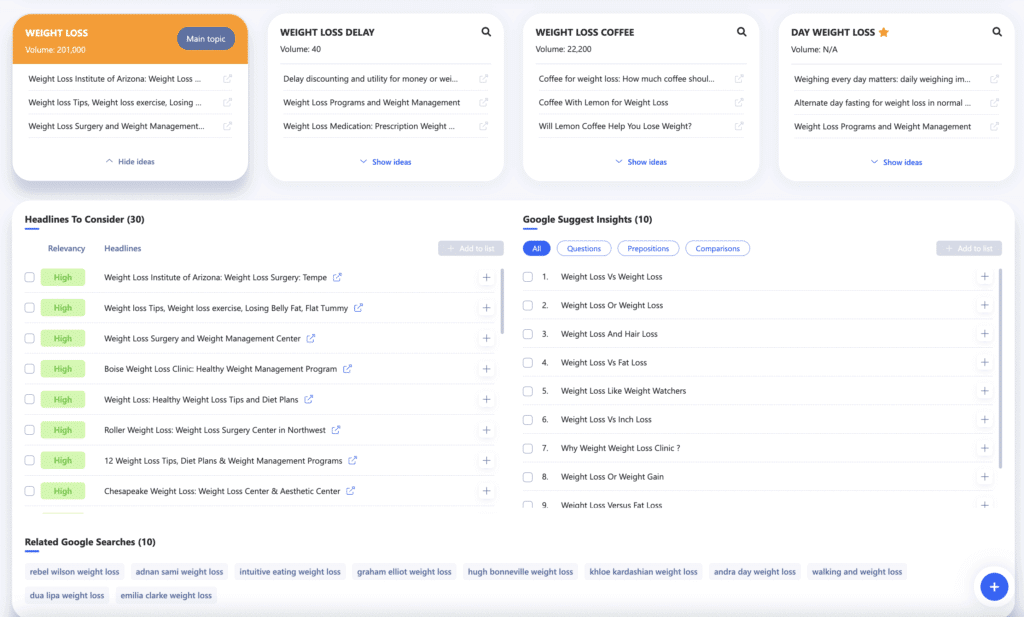This screenshot has height=617, width=1024.
Task: Click search icon on Weight Loss Coffee card
Action: [742, 32]
